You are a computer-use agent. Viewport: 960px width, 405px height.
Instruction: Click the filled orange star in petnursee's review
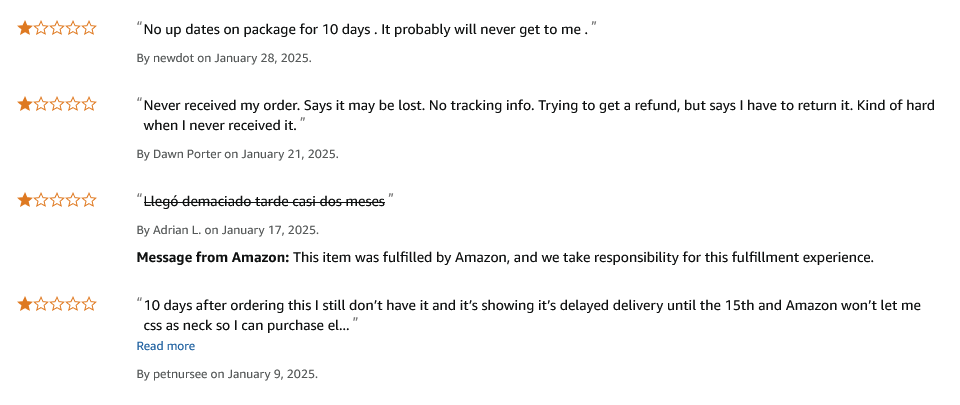[25, 303]
